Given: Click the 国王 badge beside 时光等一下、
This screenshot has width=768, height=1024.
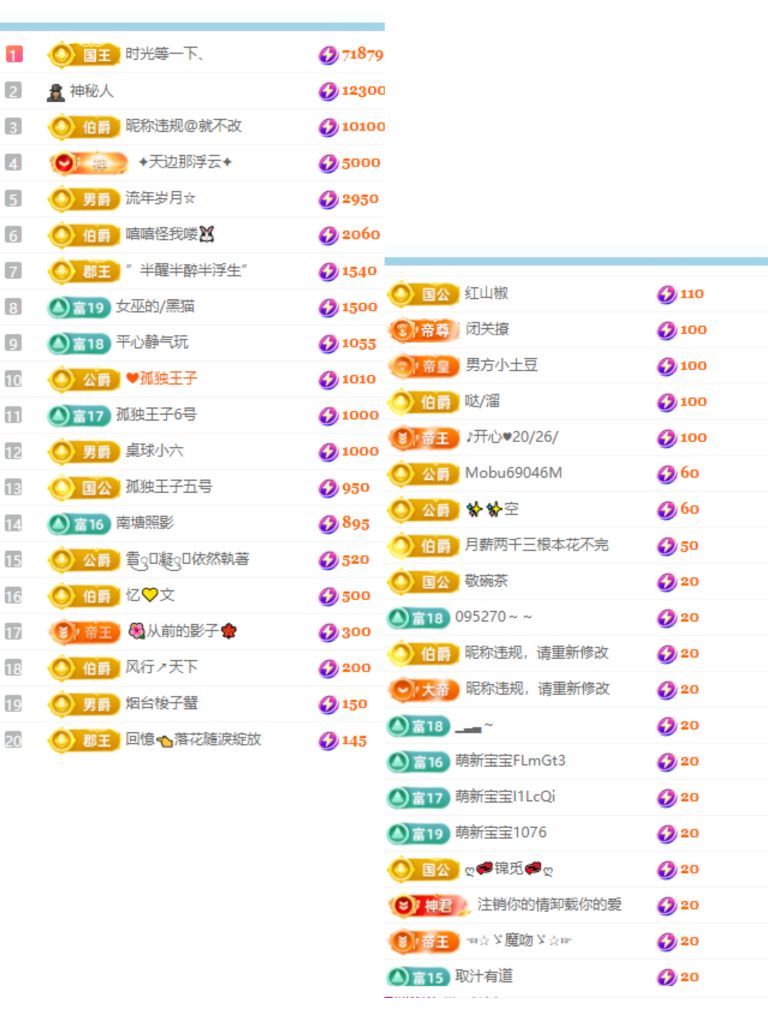Looking at the screenshot, I should (x=84, y=55).
